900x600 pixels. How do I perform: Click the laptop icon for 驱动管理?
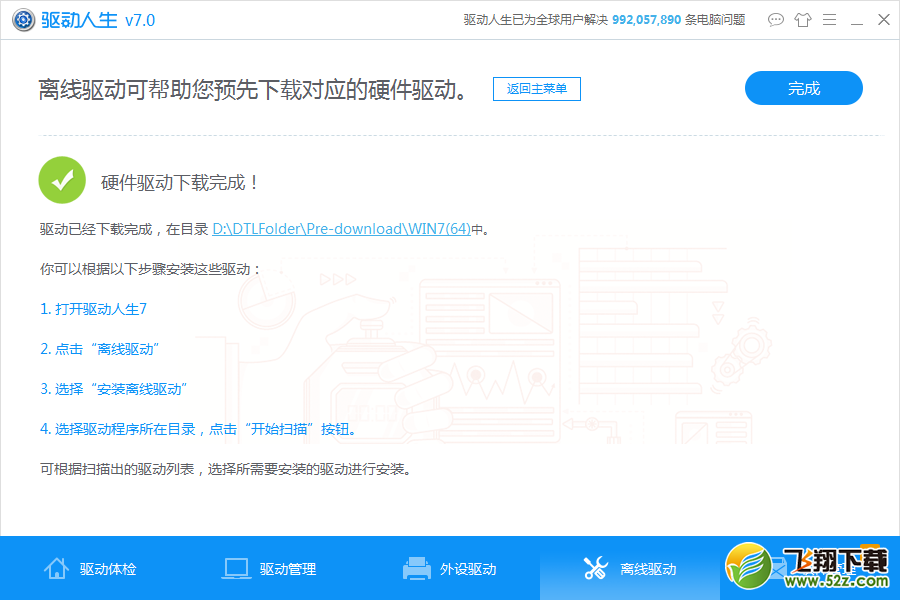(236, 568)
